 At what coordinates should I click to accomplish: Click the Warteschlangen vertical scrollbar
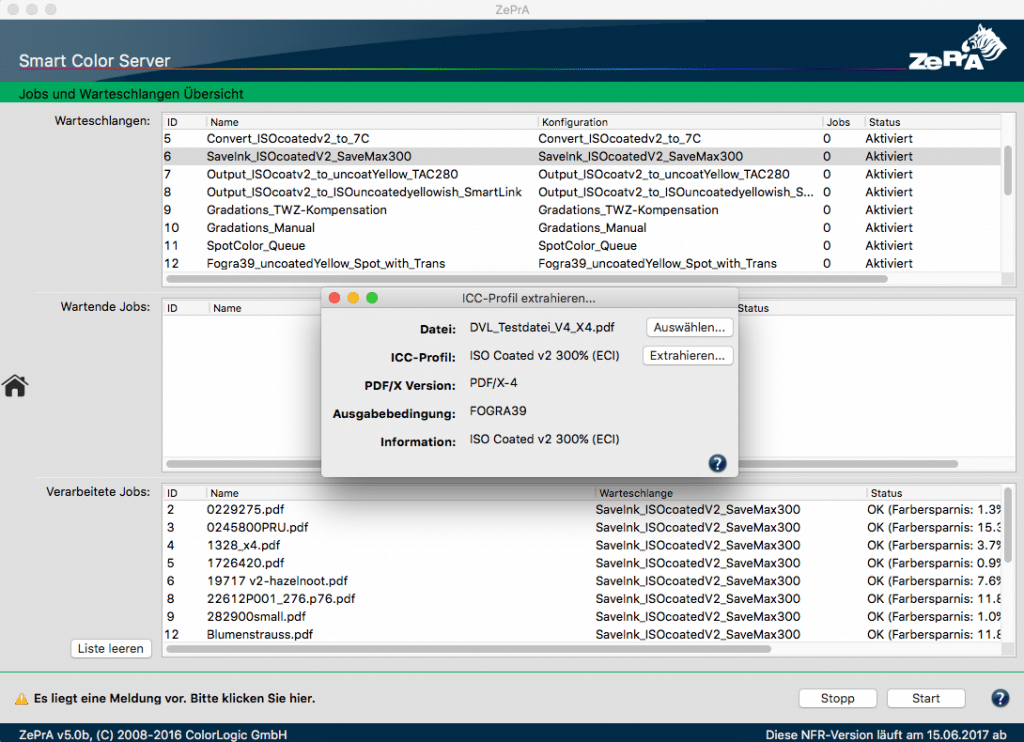[x=1008, y=170]
